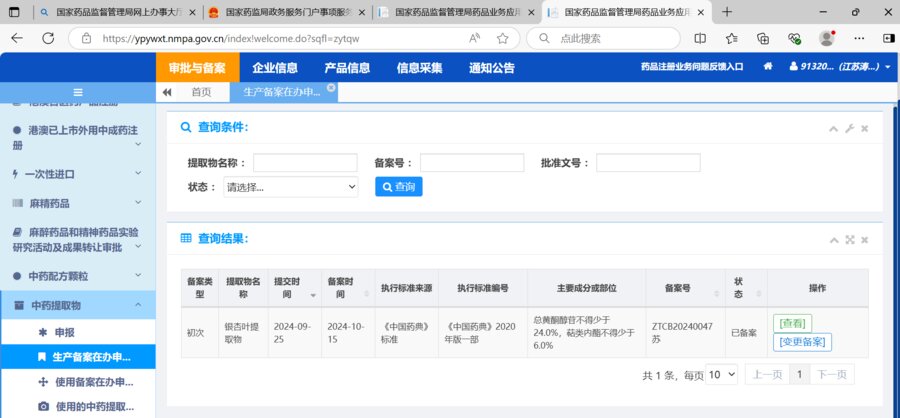Toggle the browser sidebar icon
This screenshot has height=418, width=900.
coord(888,38)
